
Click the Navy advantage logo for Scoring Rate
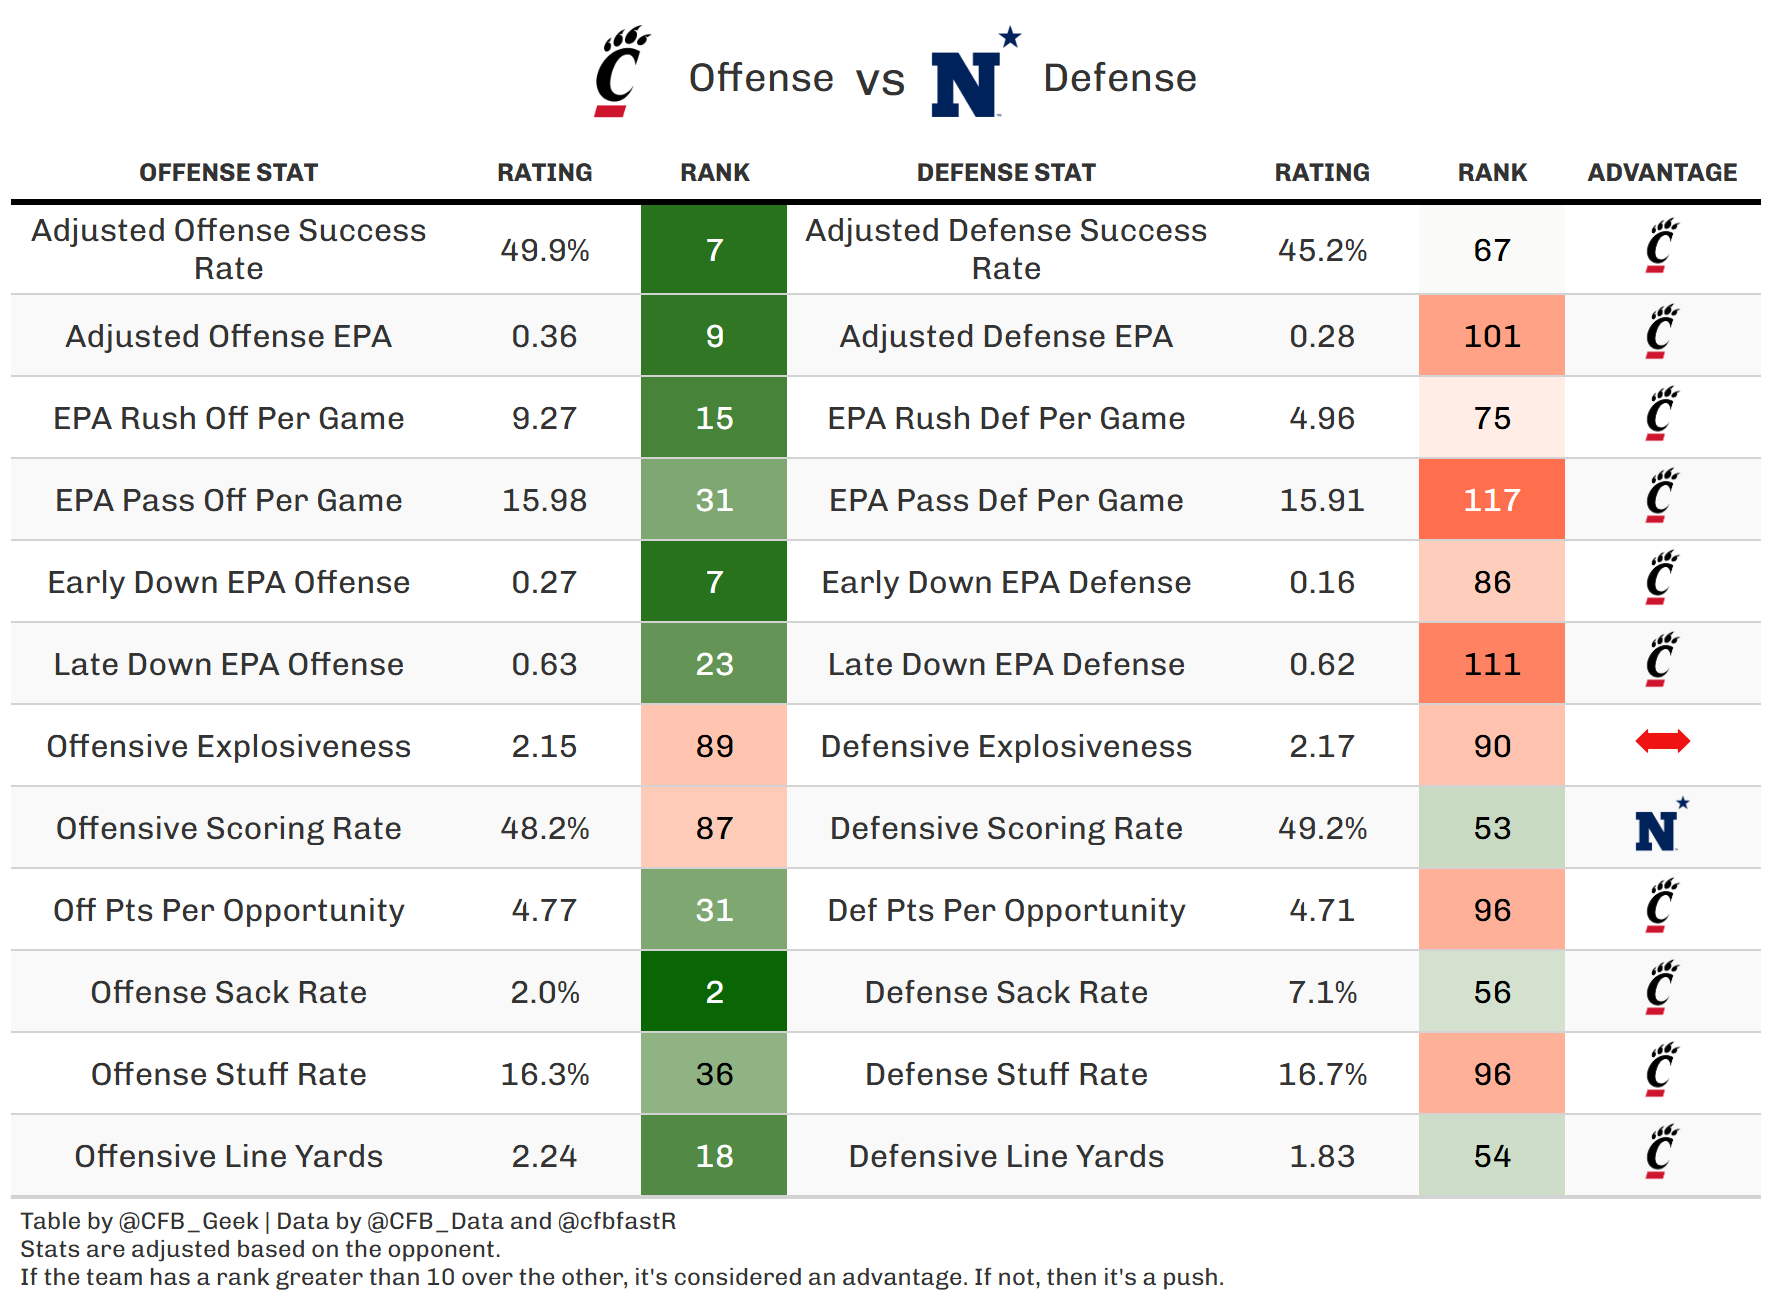pos(1660,826)
